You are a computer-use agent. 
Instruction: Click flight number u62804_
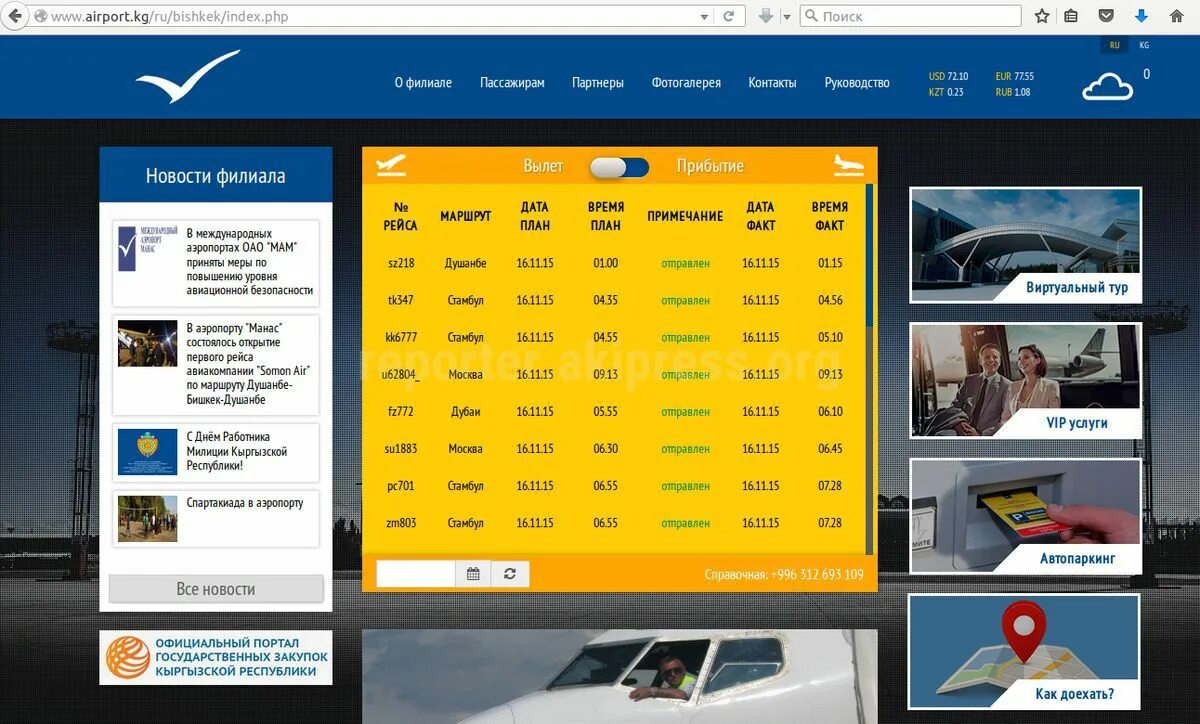(x=401, y=374)
